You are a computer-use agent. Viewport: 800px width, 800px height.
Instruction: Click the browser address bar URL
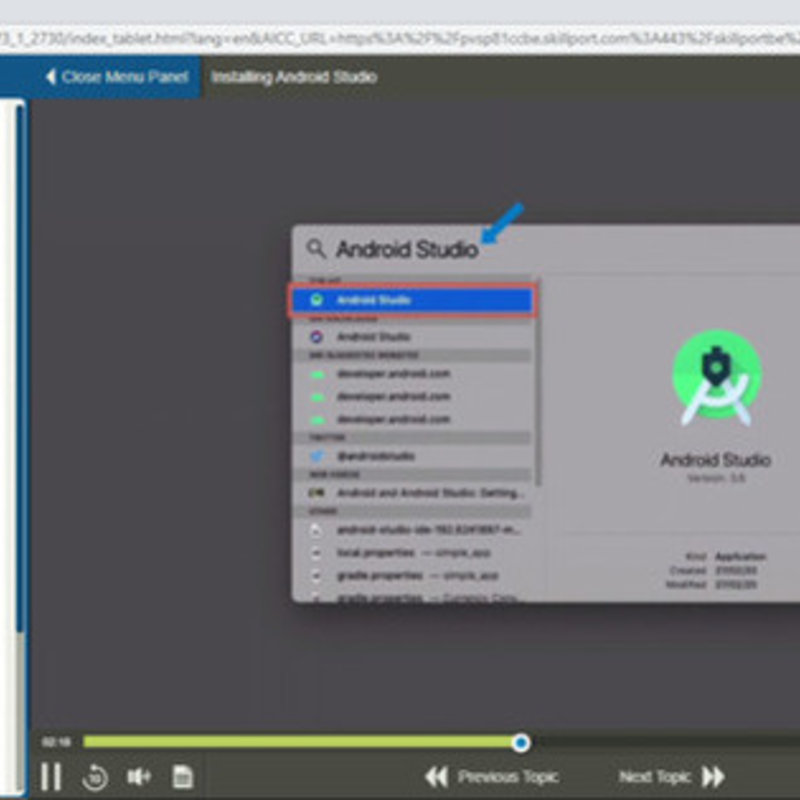[x=400, y=39]
